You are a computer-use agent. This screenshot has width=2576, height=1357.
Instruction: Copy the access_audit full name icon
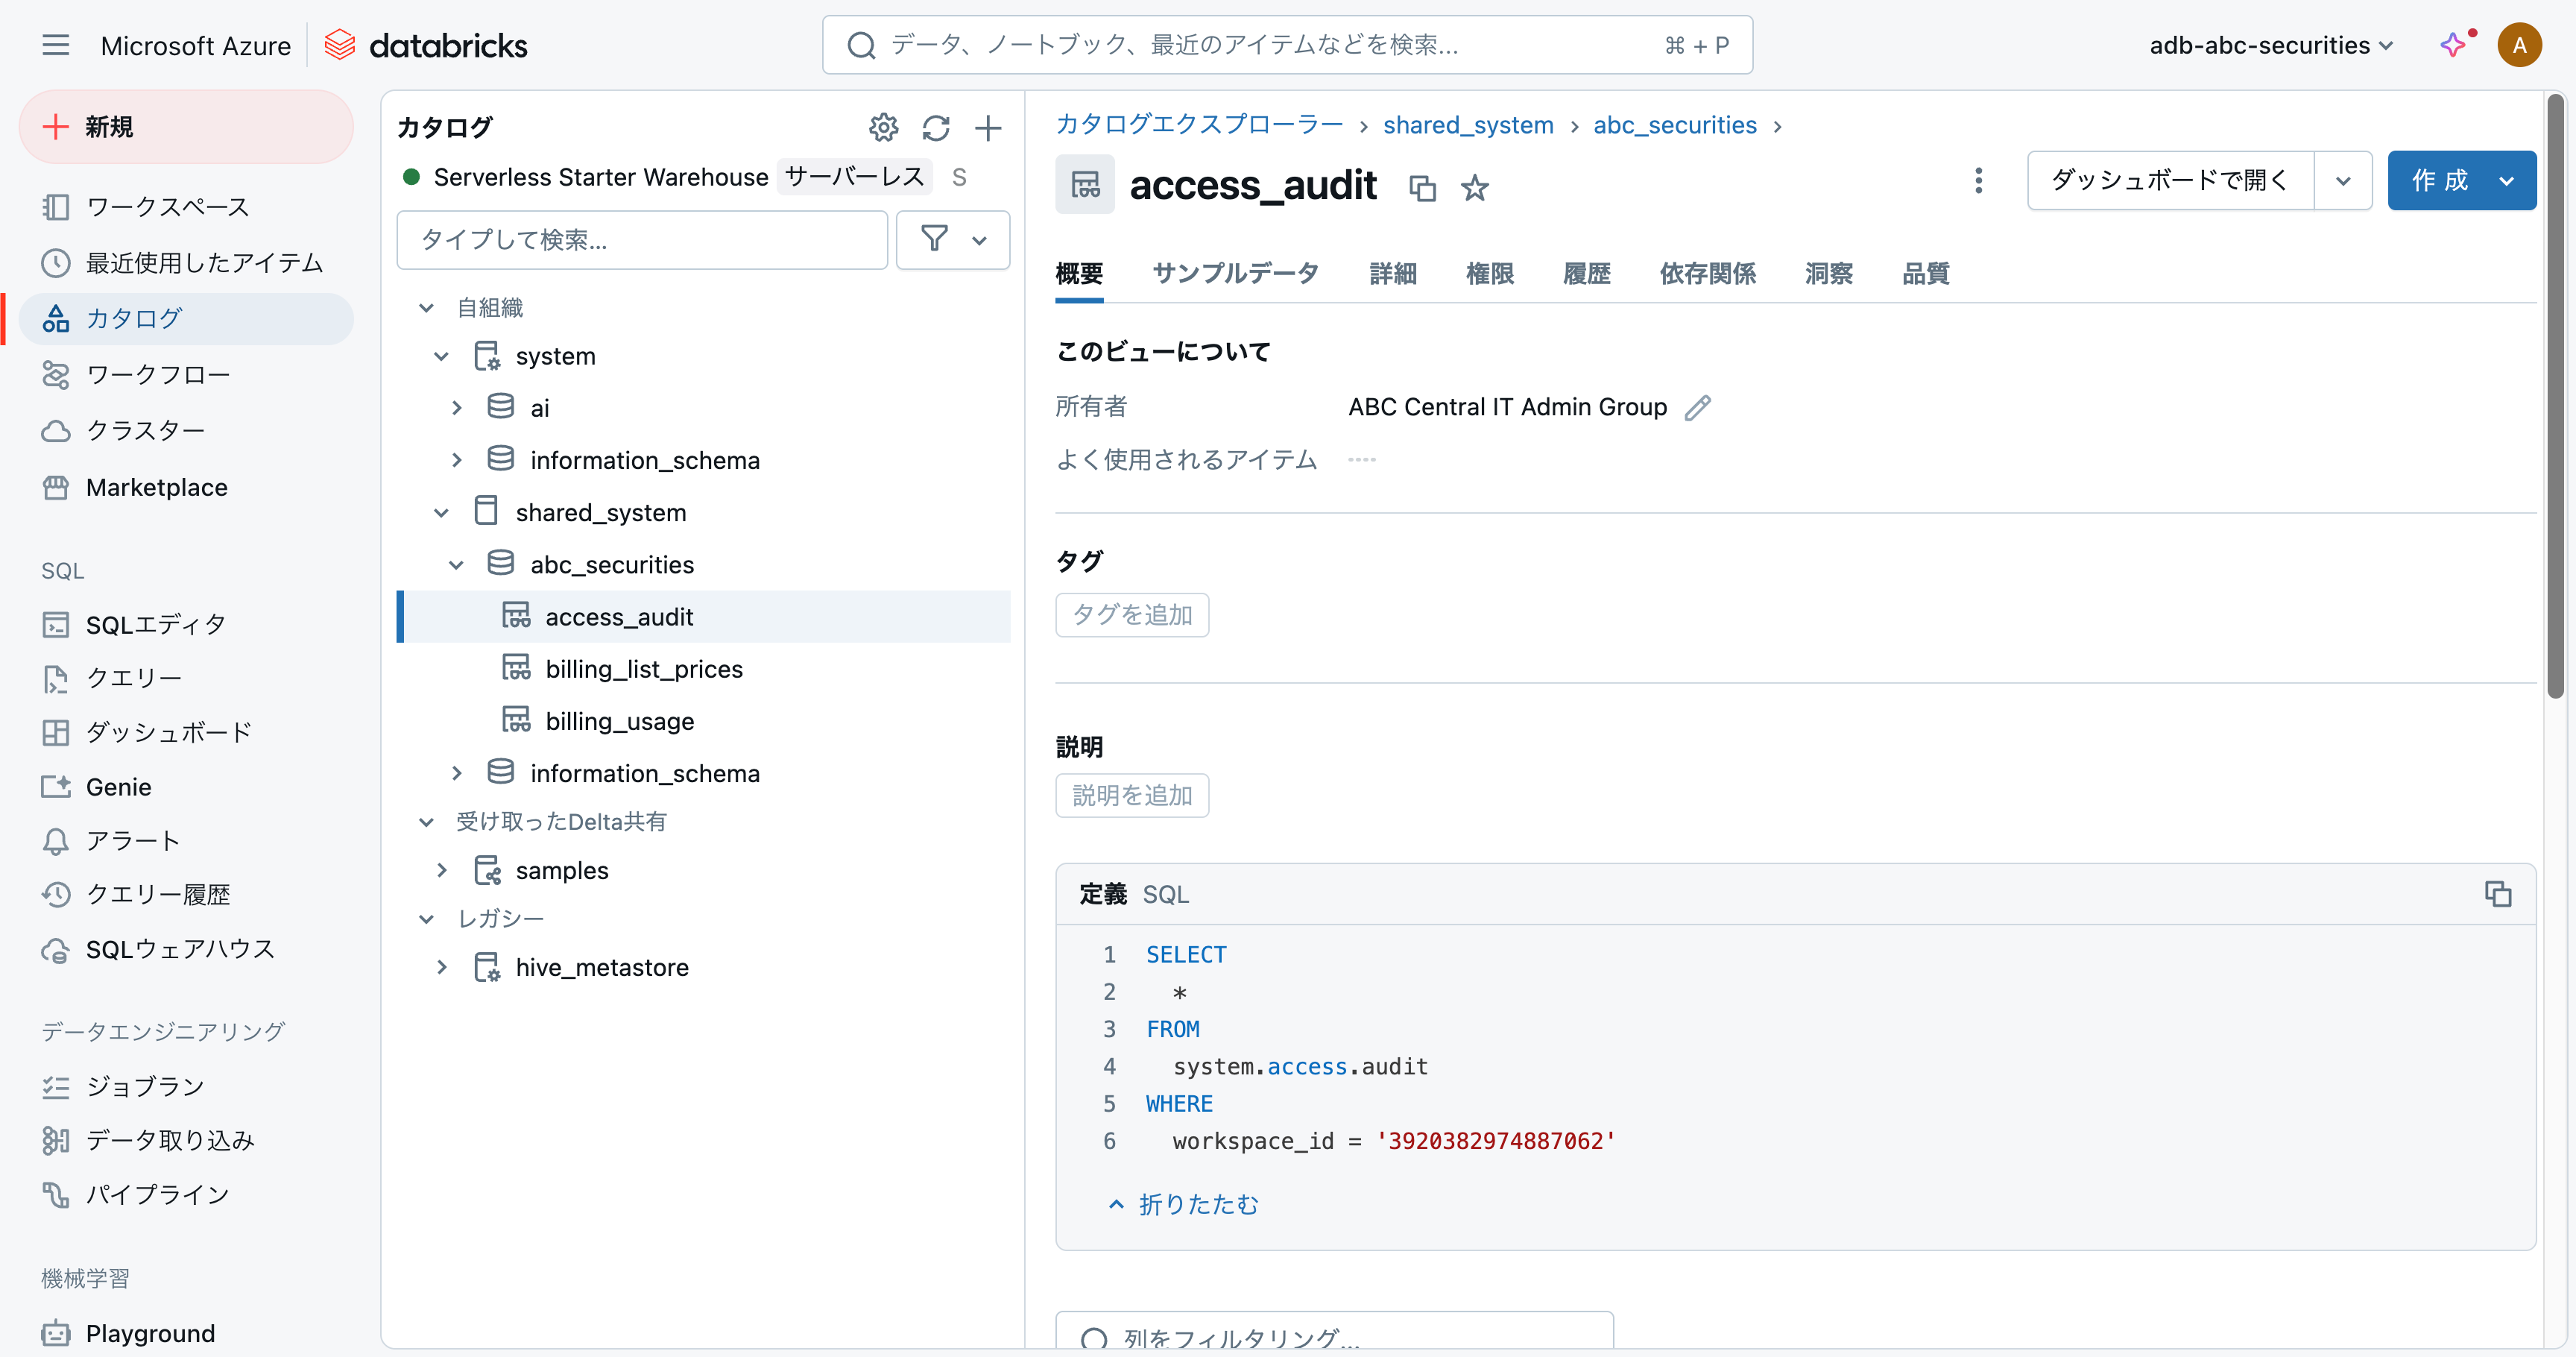click(x=1422, y=187)
